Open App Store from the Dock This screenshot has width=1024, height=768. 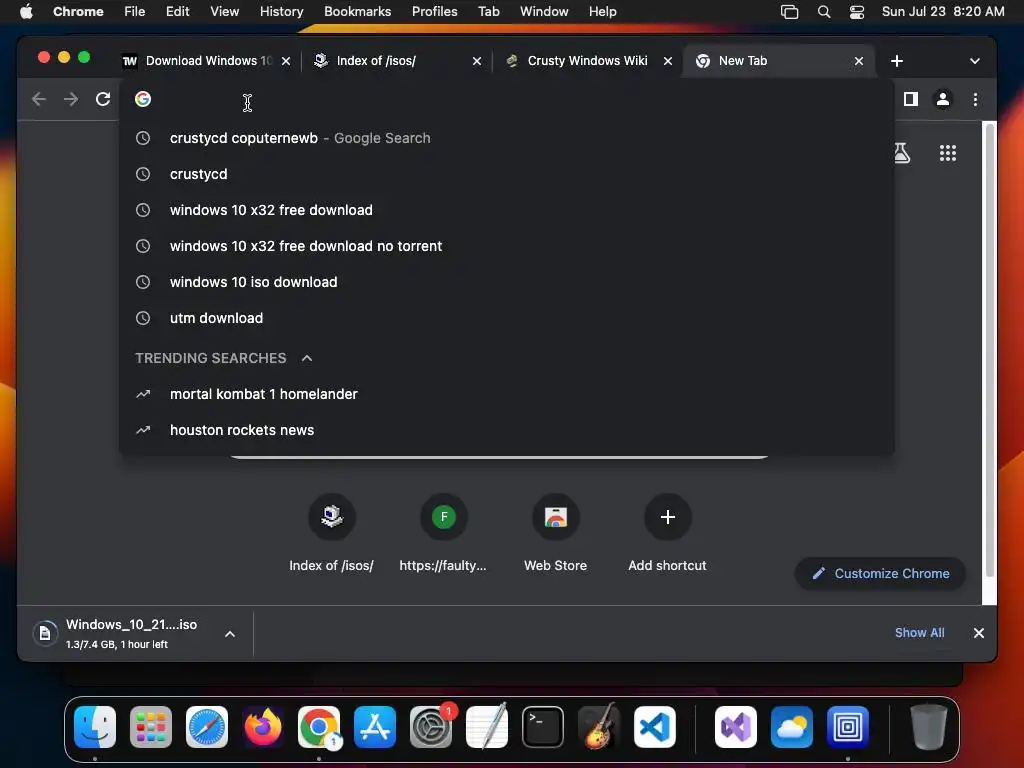click(x=375, y=727)
